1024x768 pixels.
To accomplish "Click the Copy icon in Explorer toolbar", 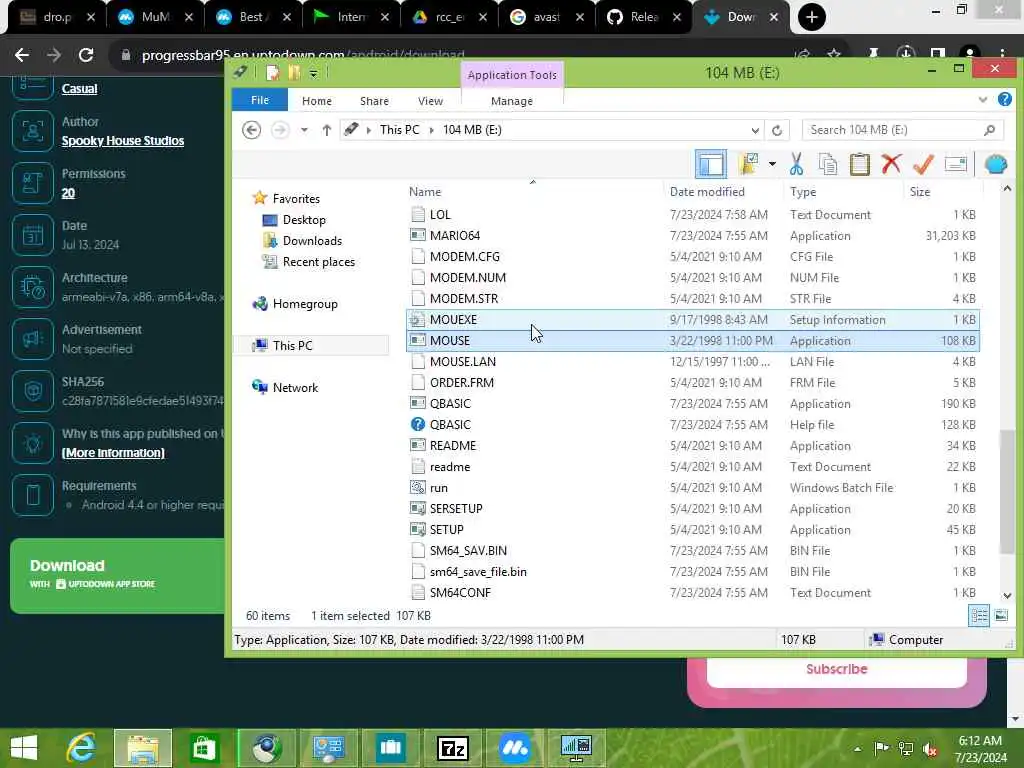I will [x=827, y=165].
